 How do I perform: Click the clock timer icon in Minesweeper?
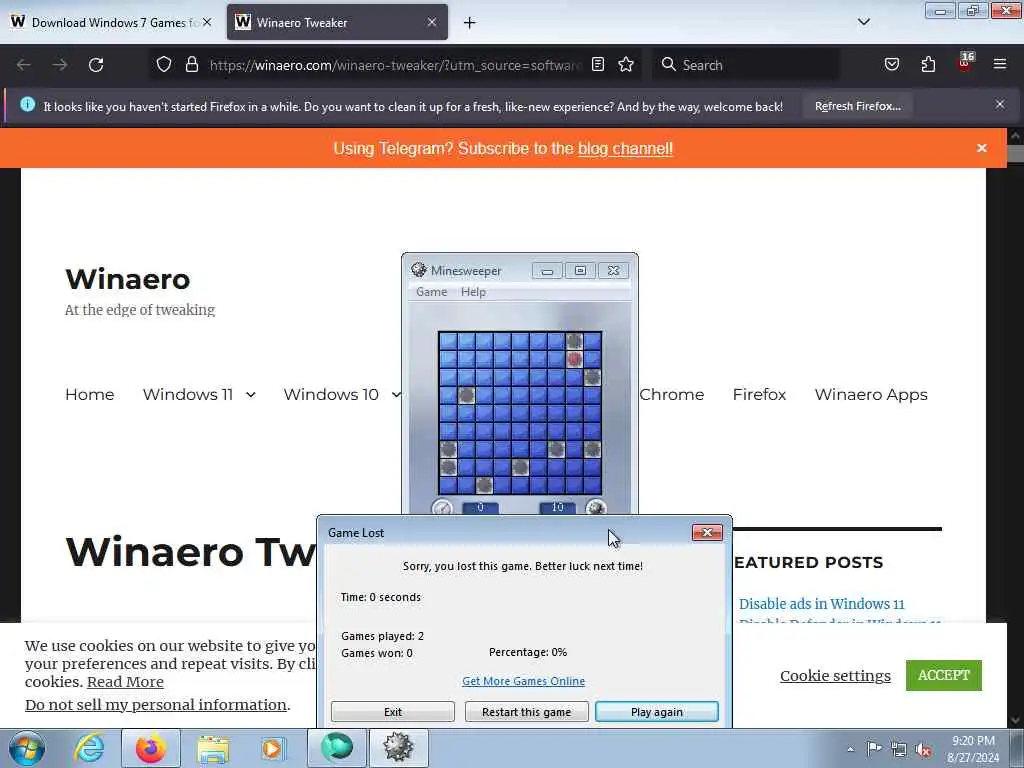[442, 507]
